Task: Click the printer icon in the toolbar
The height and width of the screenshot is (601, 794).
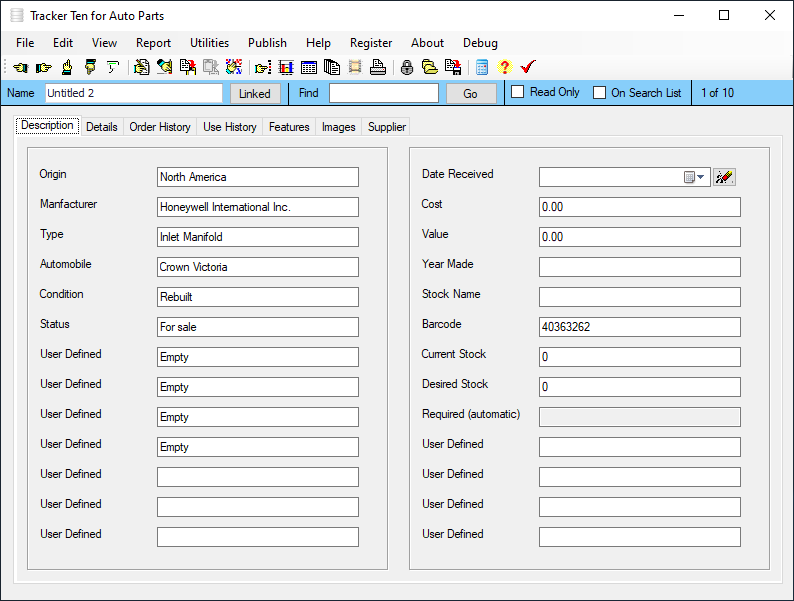Action: [x=378, y=68]
